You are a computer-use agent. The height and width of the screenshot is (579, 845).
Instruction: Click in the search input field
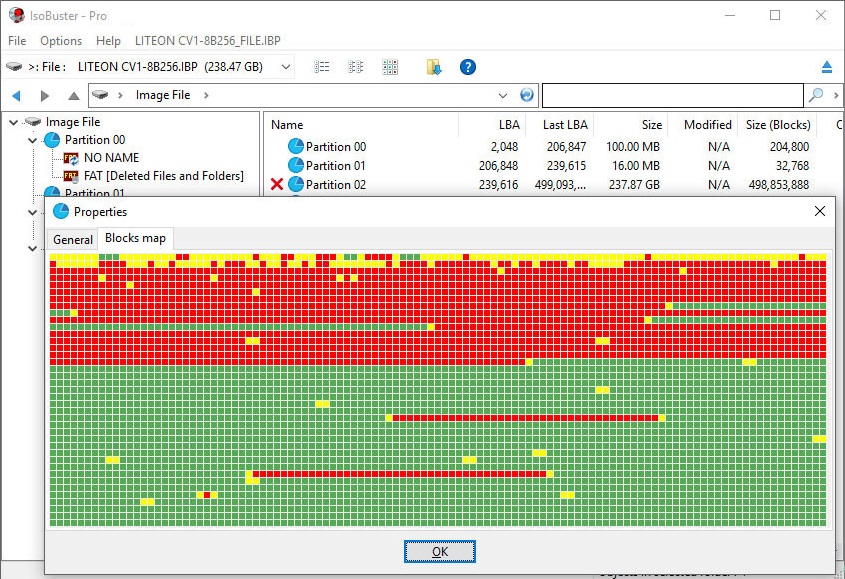pos(672,96)
